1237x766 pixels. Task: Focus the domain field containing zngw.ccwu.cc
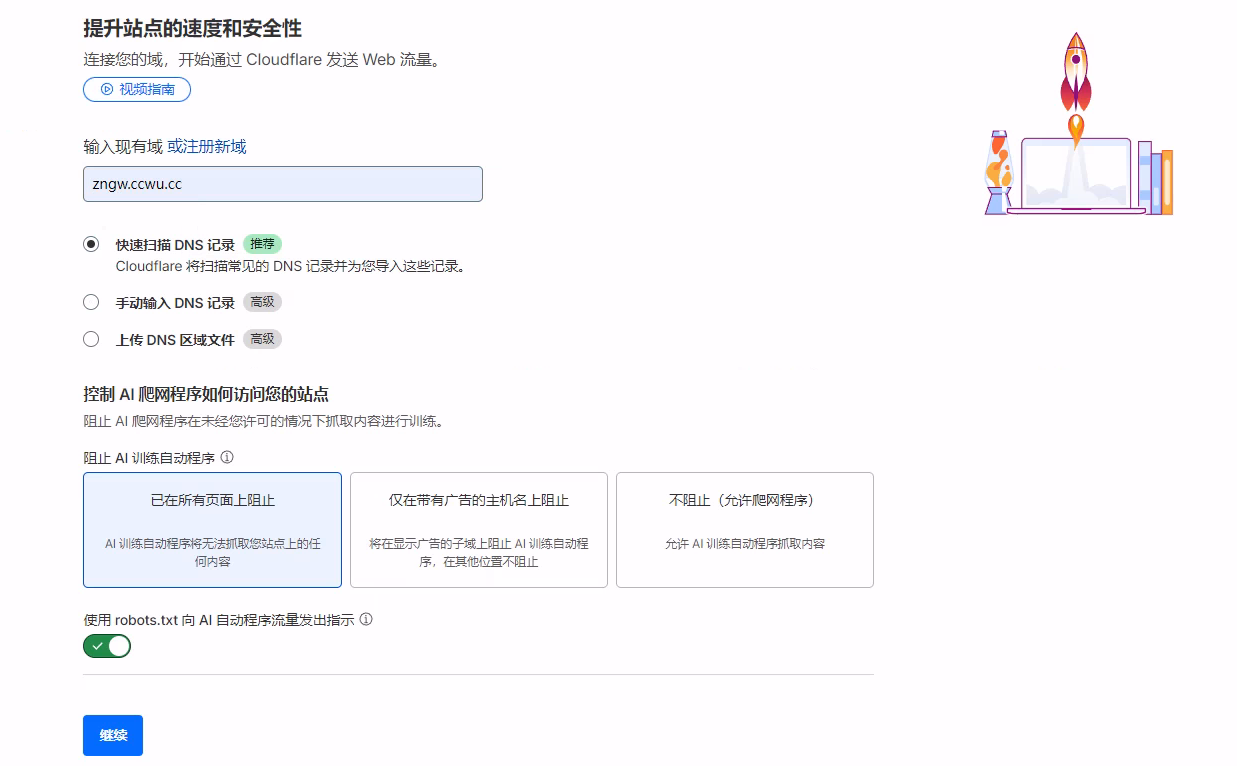[x=282, y=184]
